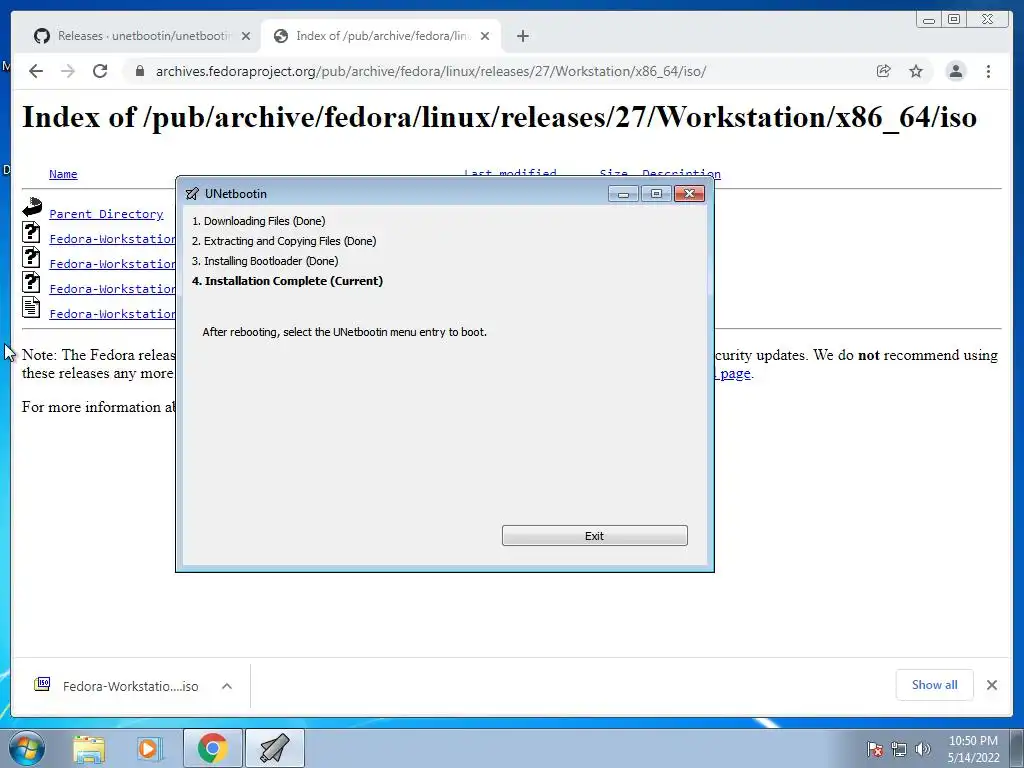Click 'After rebooting' instruction text
This screenshot has height=768, width=1024.
[x=344, y=332]
